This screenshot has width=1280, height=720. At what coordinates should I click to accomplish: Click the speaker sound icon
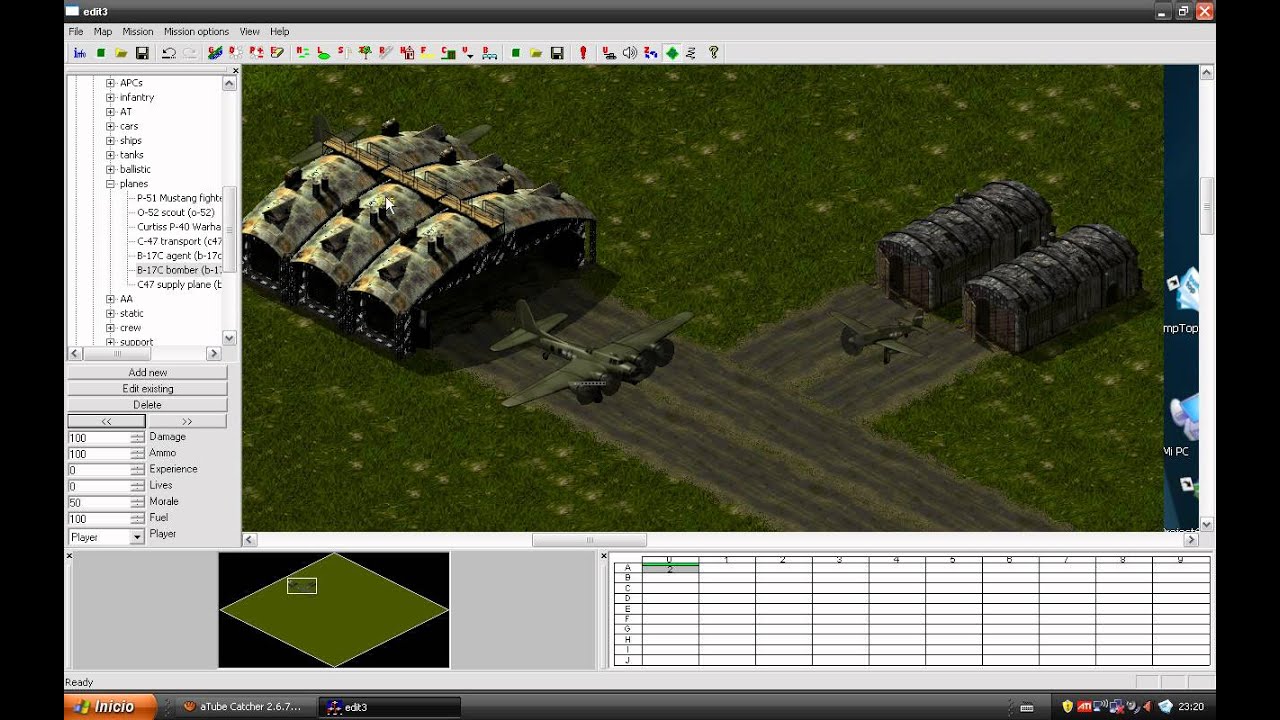click(x=630, y=52)
